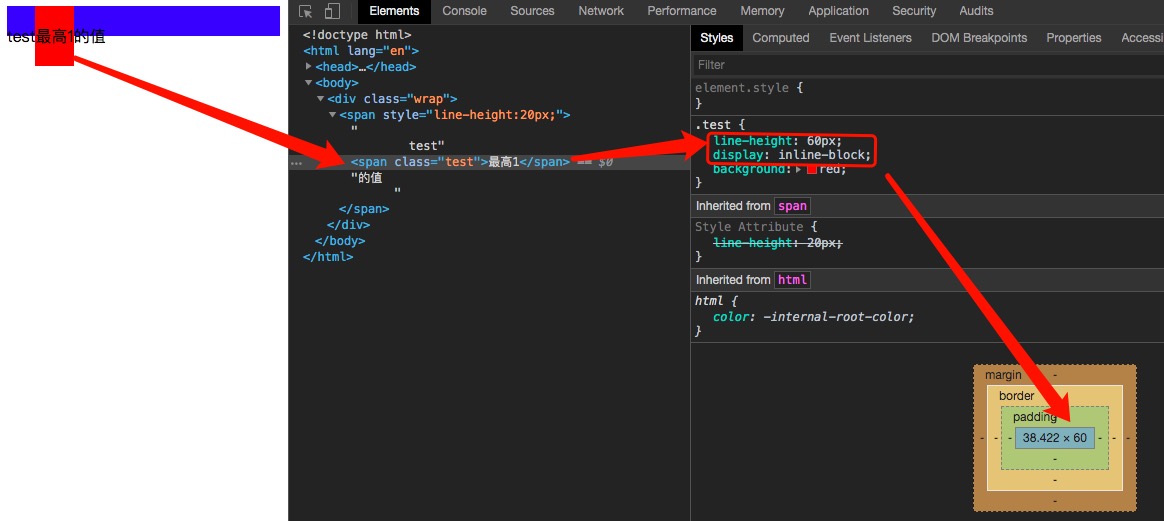1164x521 pixels.
Task: Open the ellipsis actions for selected node
Action: coord(297,163)
